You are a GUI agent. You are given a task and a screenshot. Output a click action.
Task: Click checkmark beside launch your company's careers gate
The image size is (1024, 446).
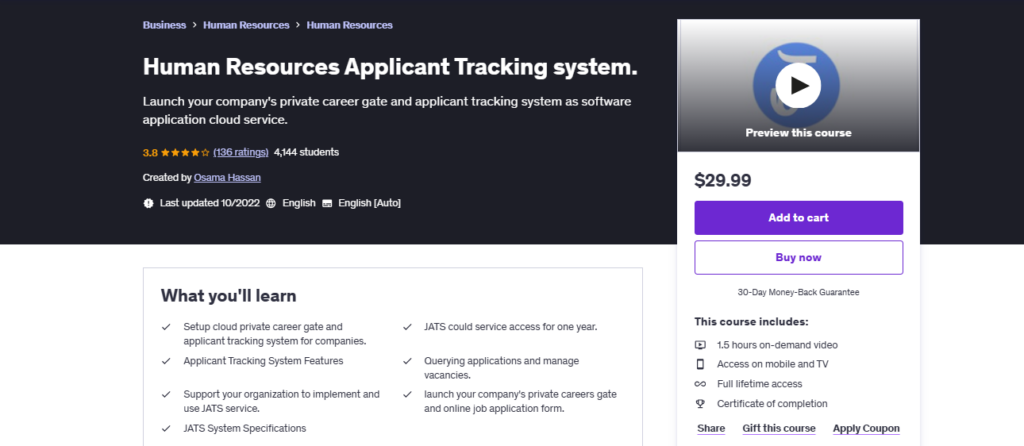click(408, 395)
